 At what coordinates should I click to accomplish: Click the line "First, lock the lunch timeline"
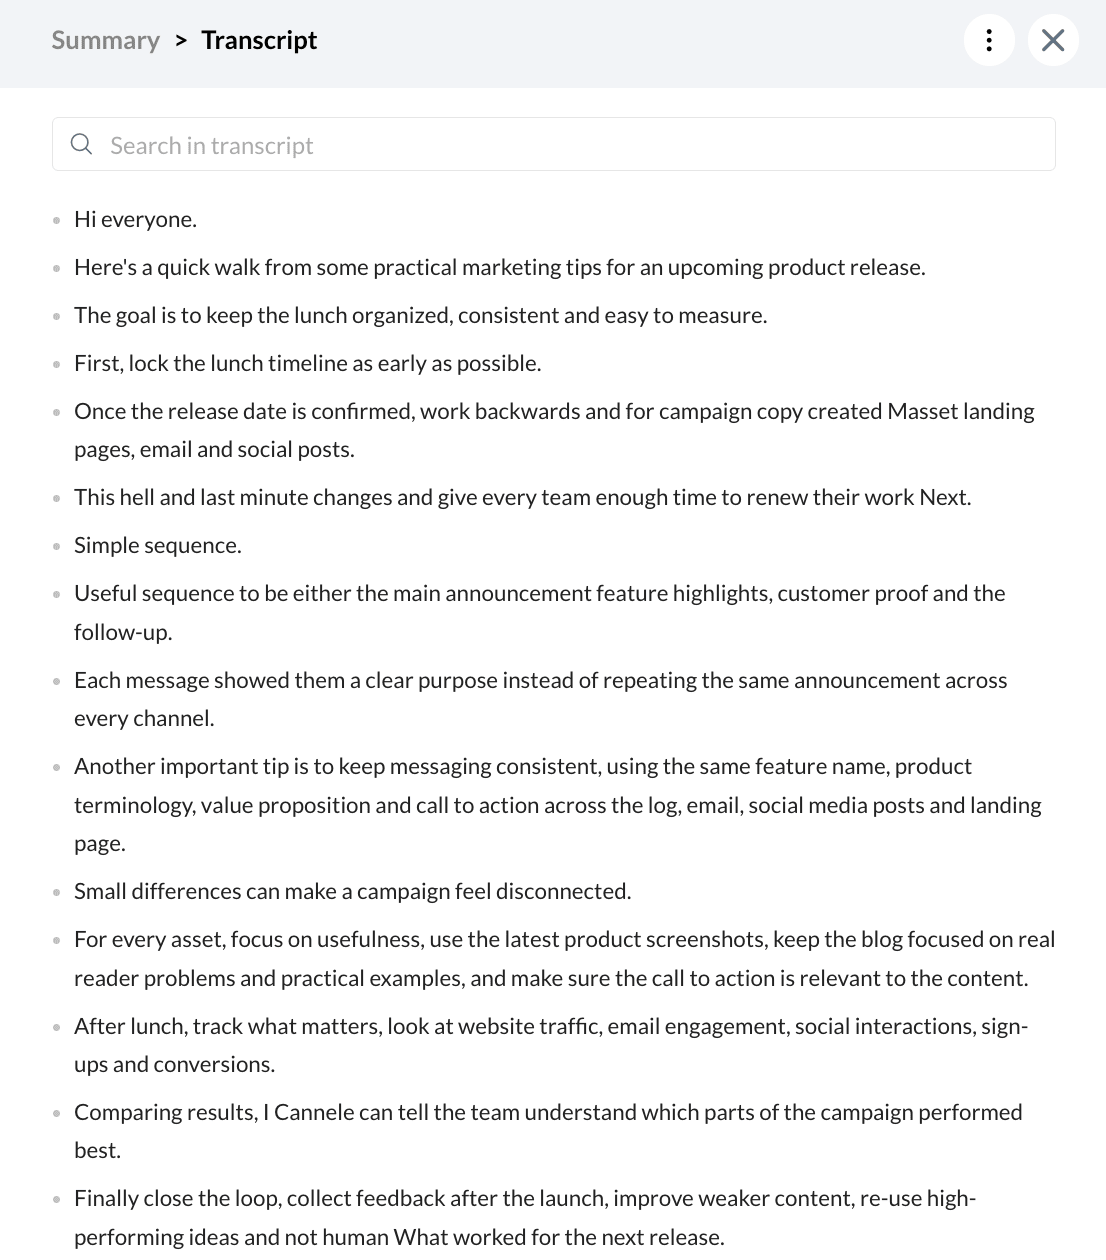(307, 363)
